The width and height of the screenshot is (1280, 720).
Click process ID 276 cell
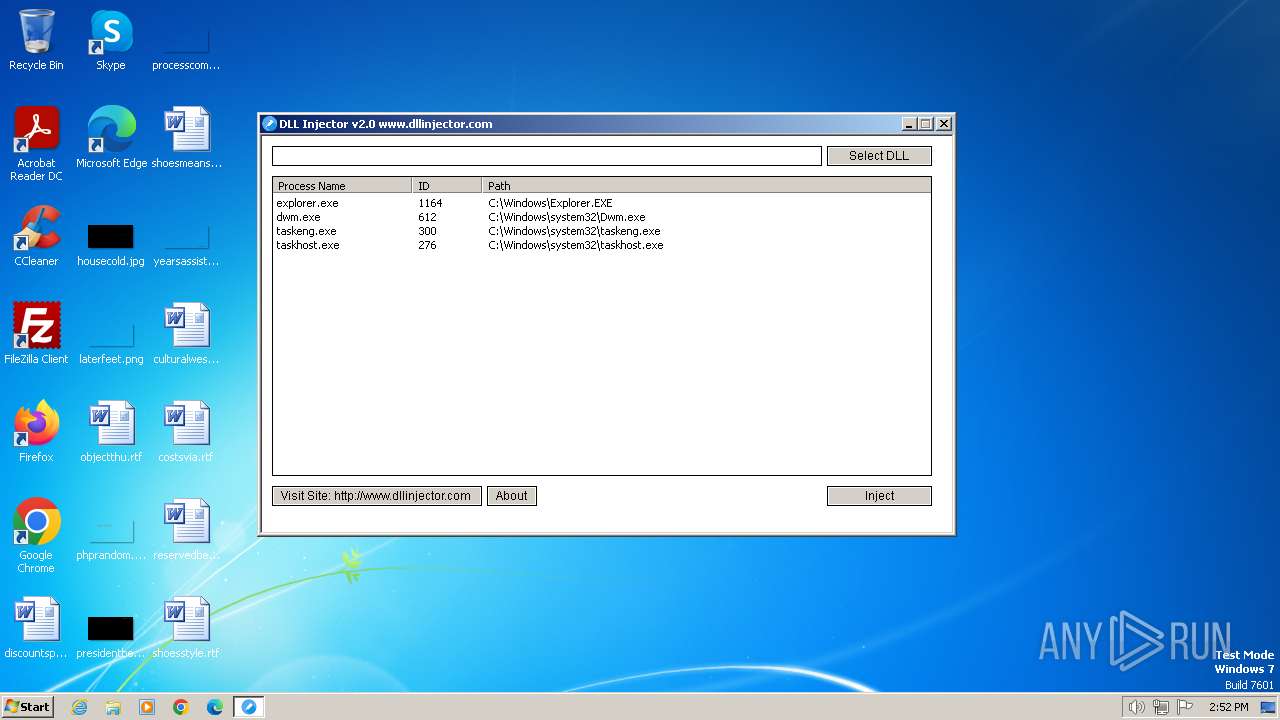point(427,245)
